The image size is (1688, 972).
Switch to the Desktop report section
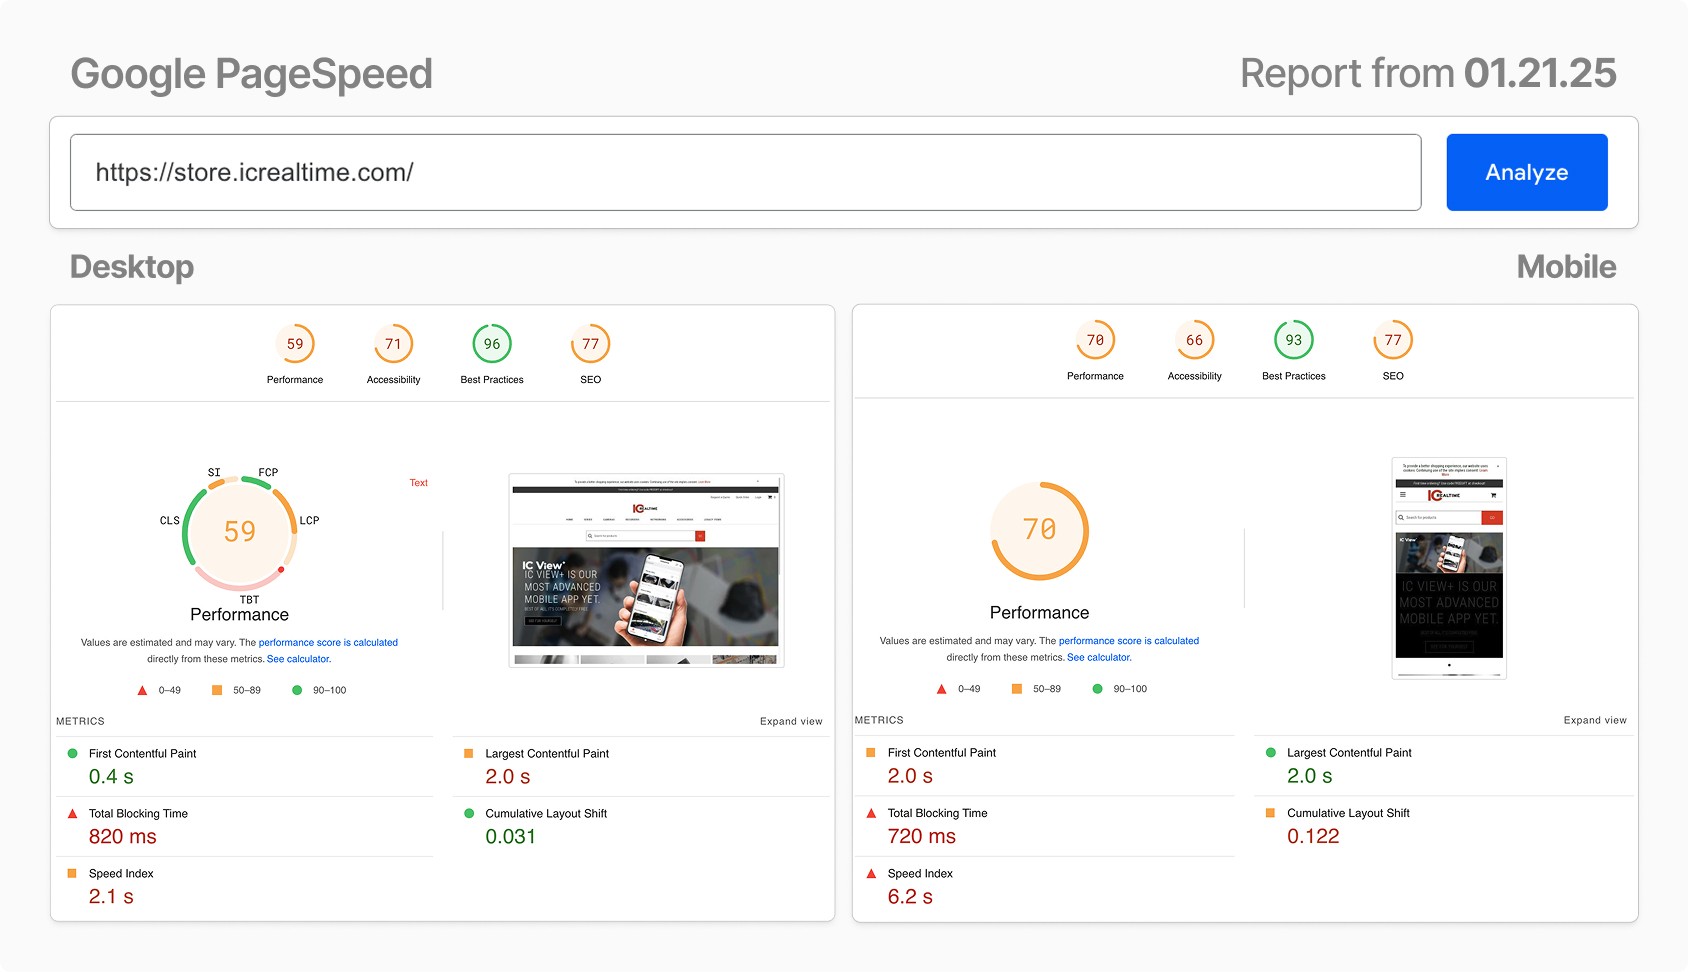coord(131,267)
